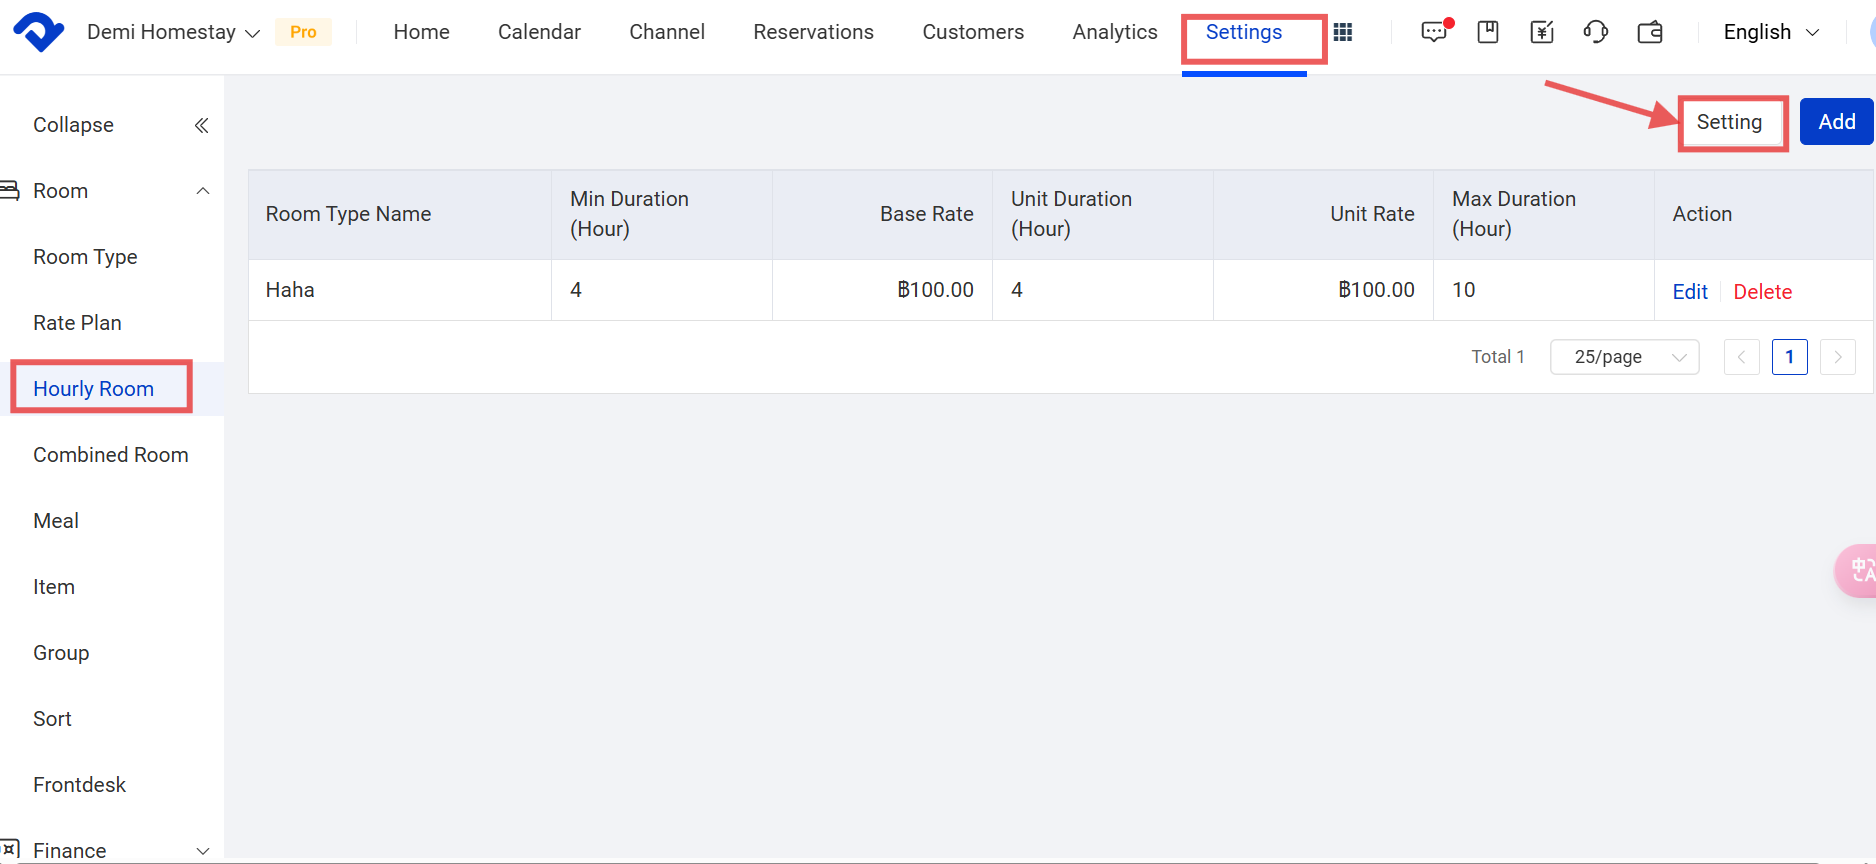1876x864 pixels.
Task: Click the sidebar collapse double-arrow icon
Action: (201, 125)
